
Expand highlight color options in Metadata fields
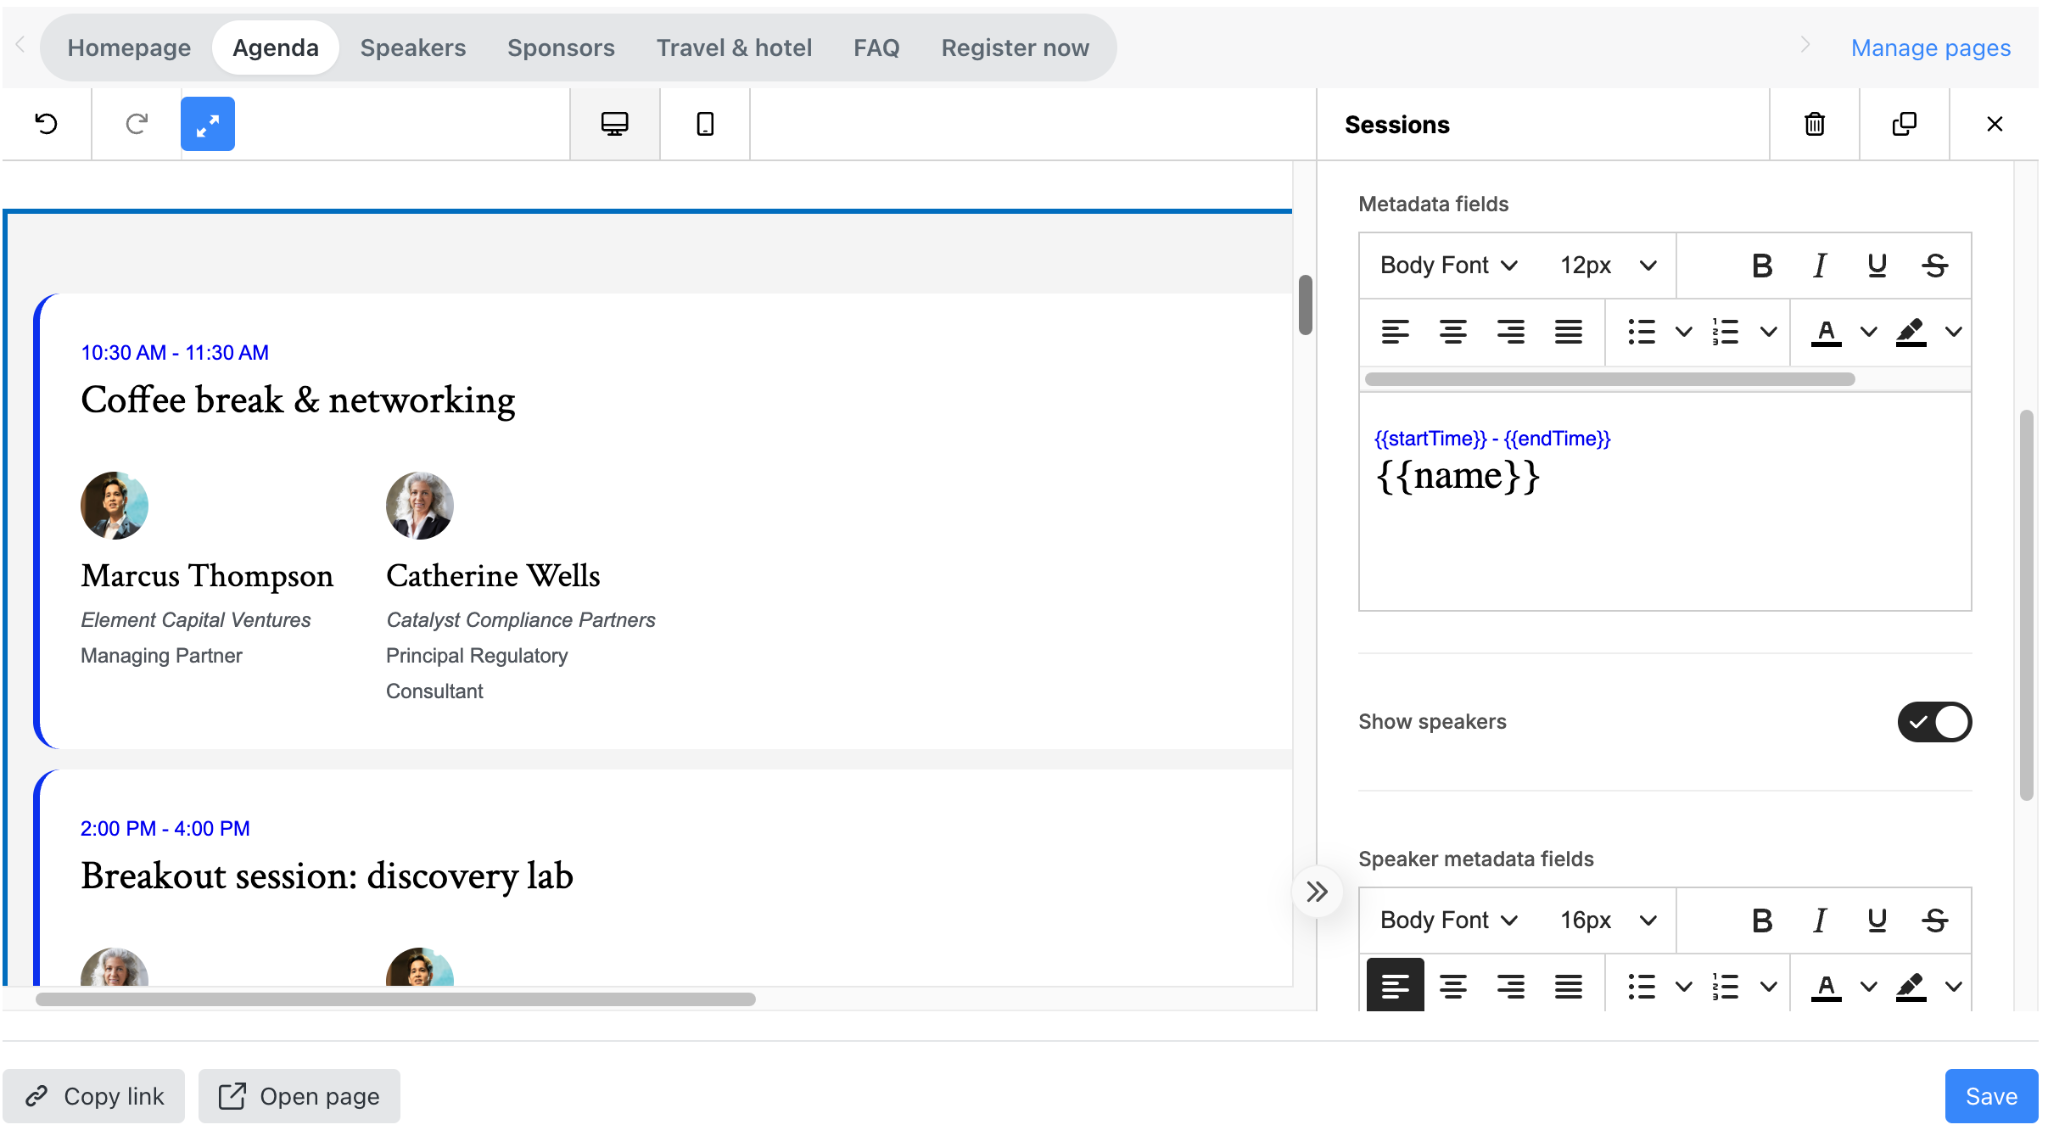pos(1954,332)
